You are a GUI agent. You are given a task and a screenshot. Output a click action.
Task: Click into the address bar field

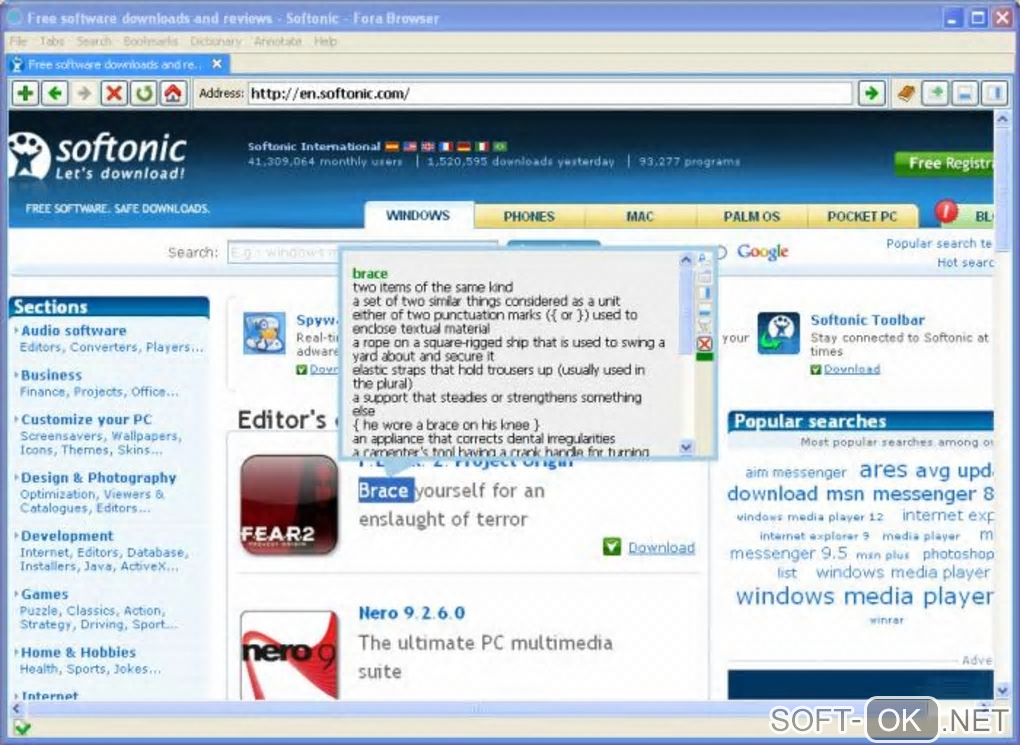pos(550,94)
